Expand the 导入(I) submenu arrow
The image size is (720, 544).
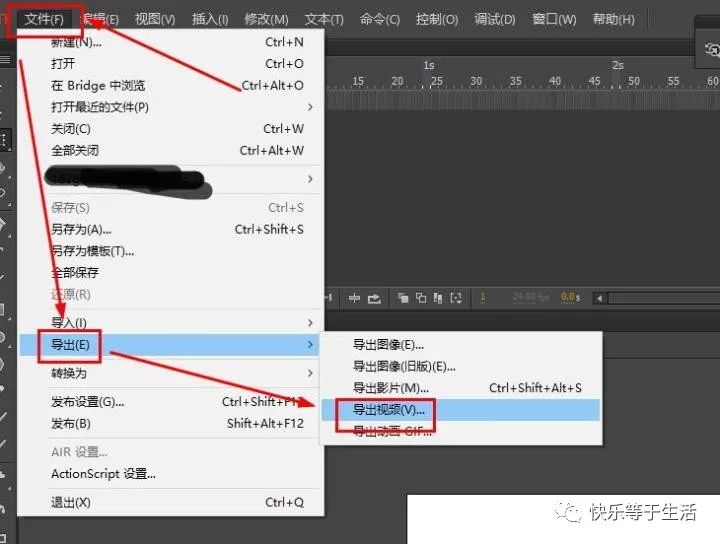click(x=310, y=323)
